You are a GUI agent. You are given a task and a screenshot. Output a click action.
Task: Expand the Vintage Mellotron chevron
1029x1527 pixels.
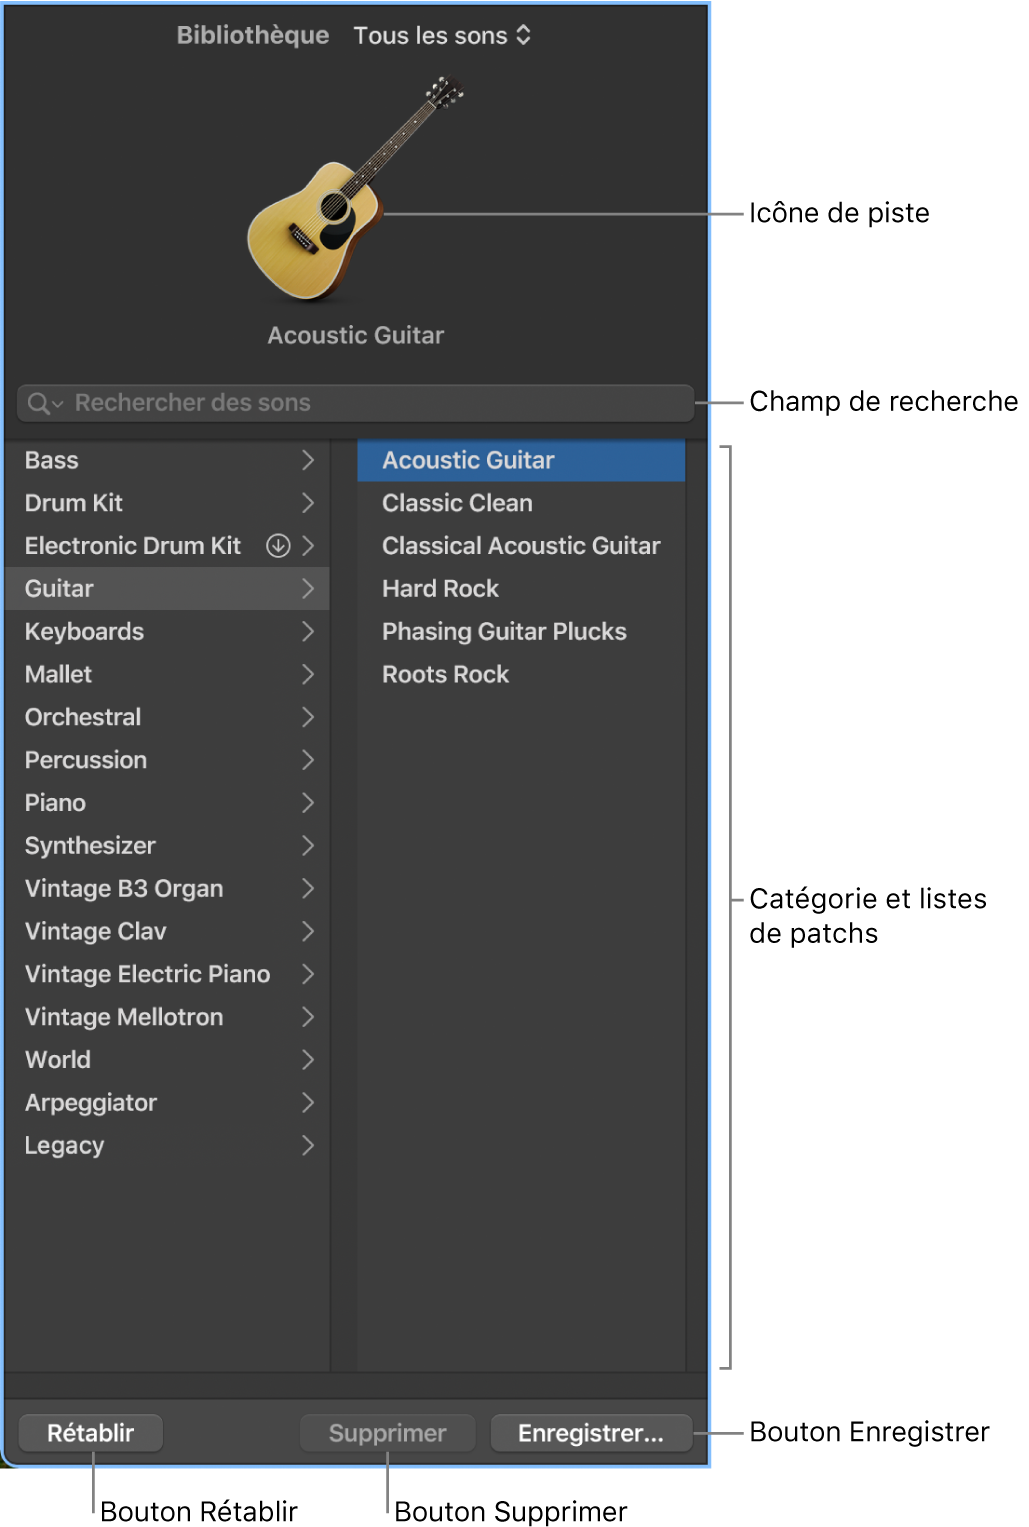click(x=308, y=1017)
